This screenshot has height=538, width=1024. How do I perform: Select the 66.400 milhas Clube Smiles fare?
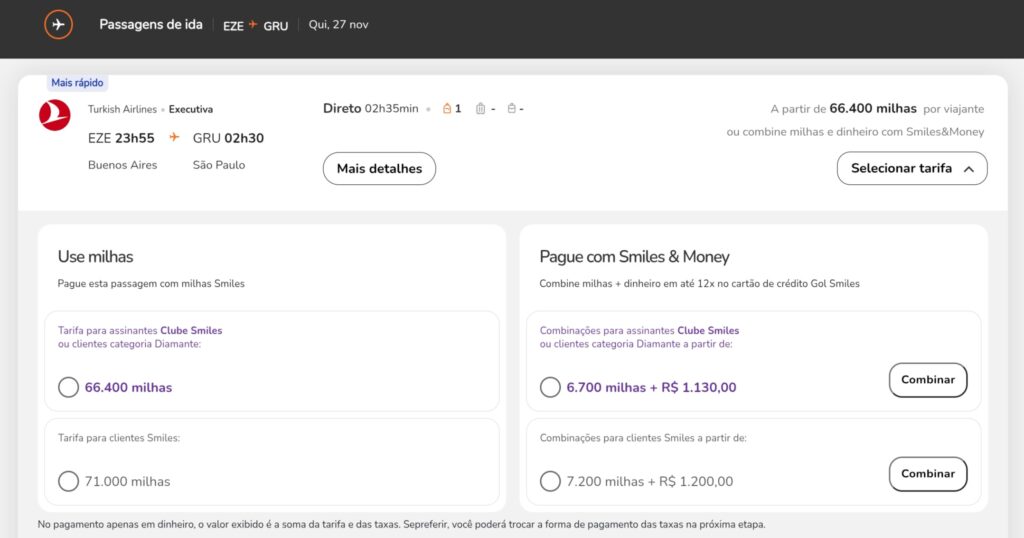[x=69, y=387]
